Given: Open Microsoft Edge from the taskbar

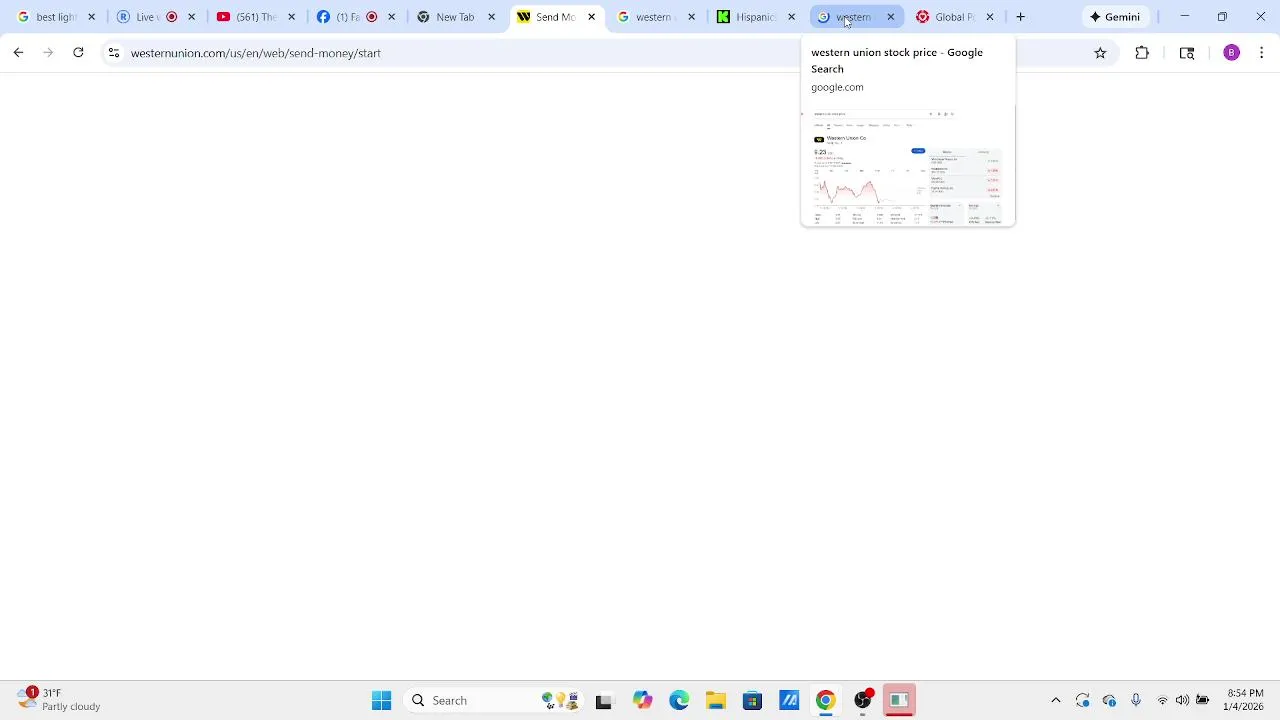Looking at the screenshot, I should 679,701.
